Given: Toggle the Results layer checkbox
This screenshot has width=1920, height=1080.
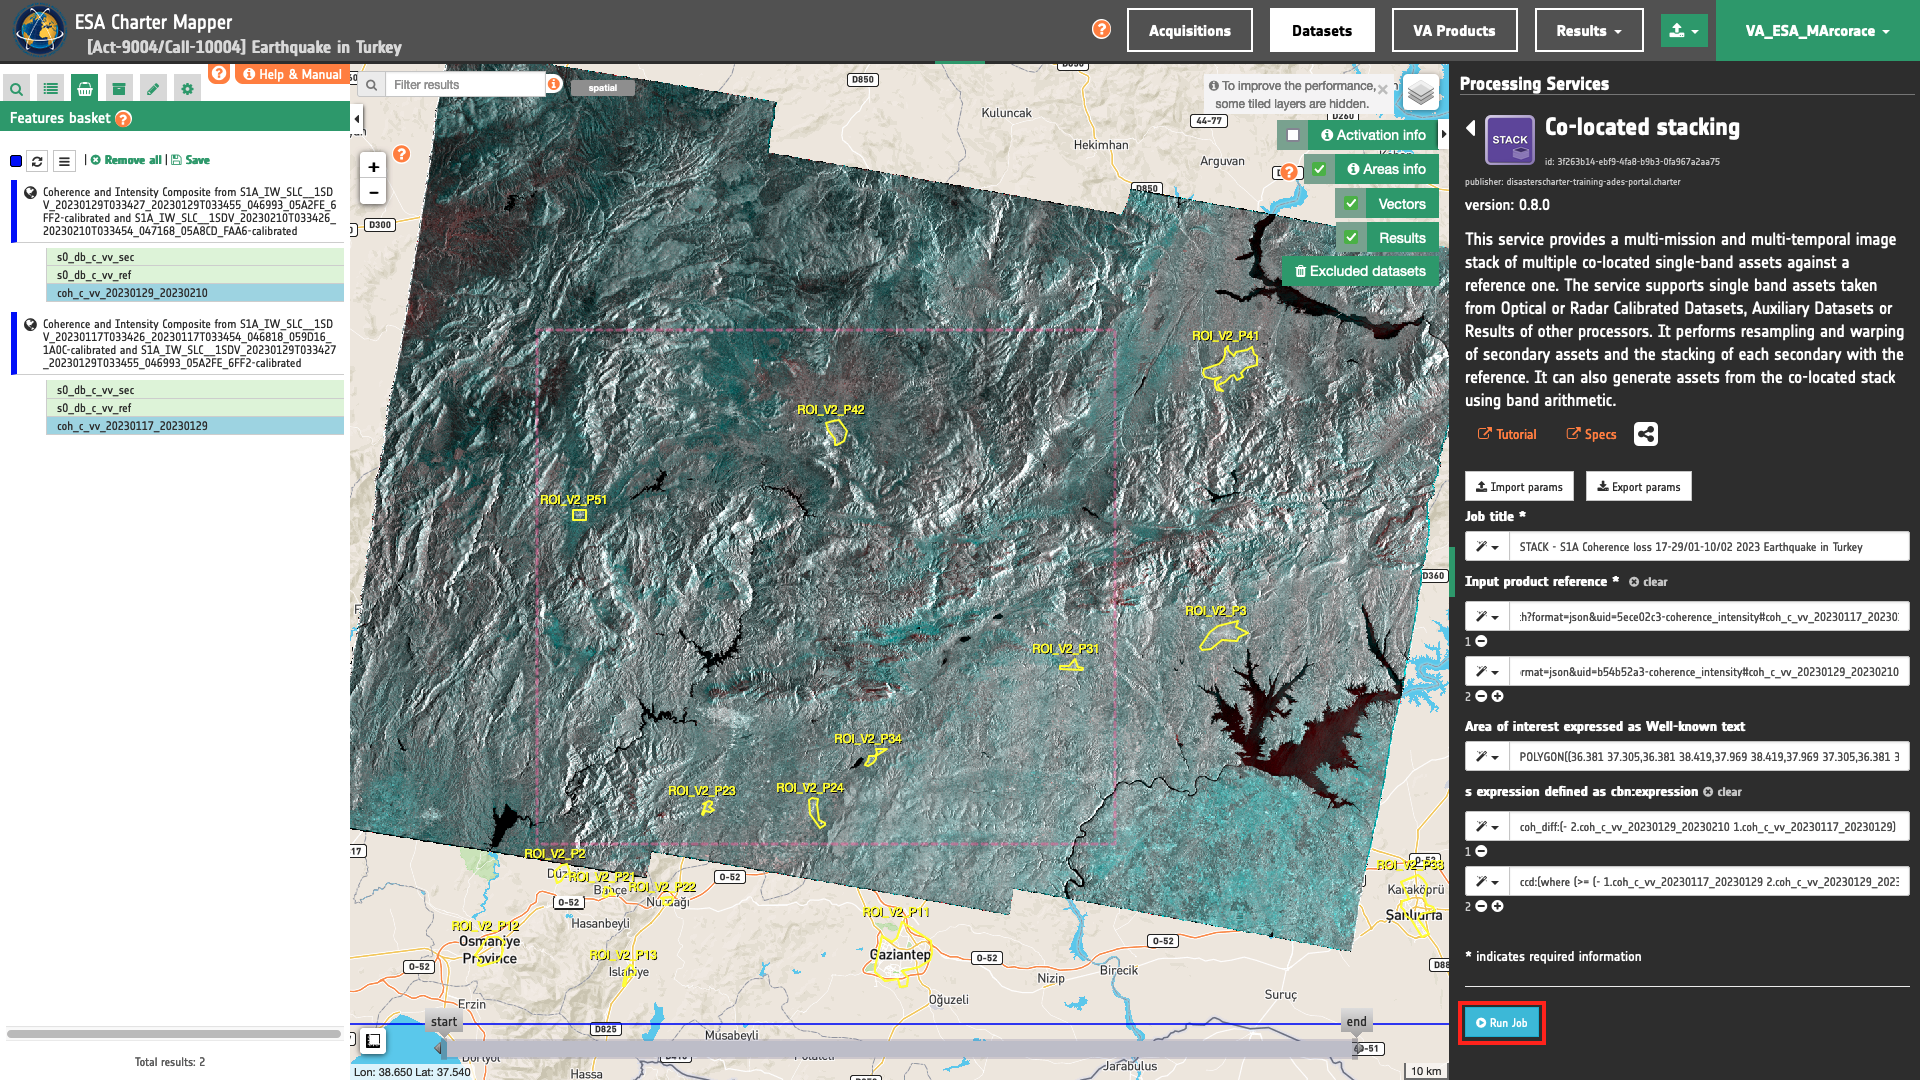Looking at the screenshot, I should 1351,238.
